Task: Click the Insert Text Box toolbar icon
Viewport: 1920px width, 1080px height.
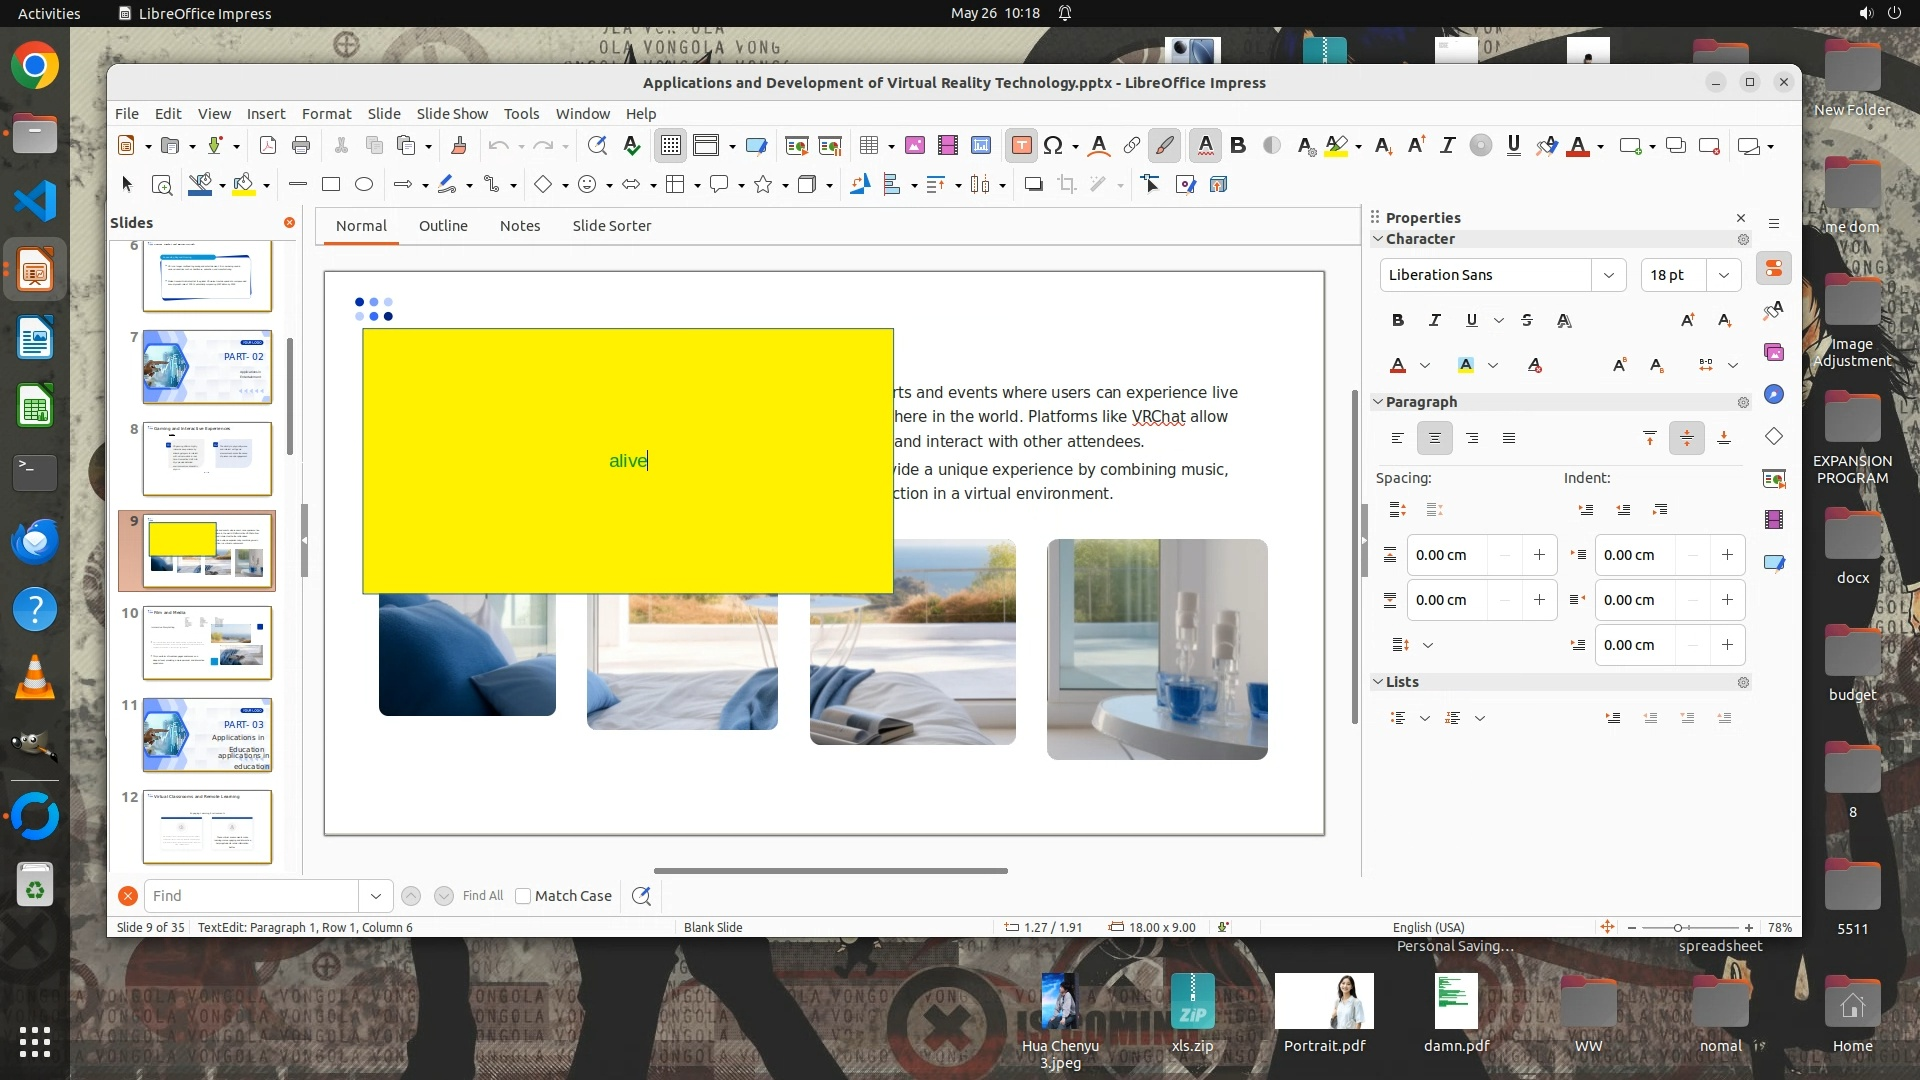Action: click(x=1021, y=146)
